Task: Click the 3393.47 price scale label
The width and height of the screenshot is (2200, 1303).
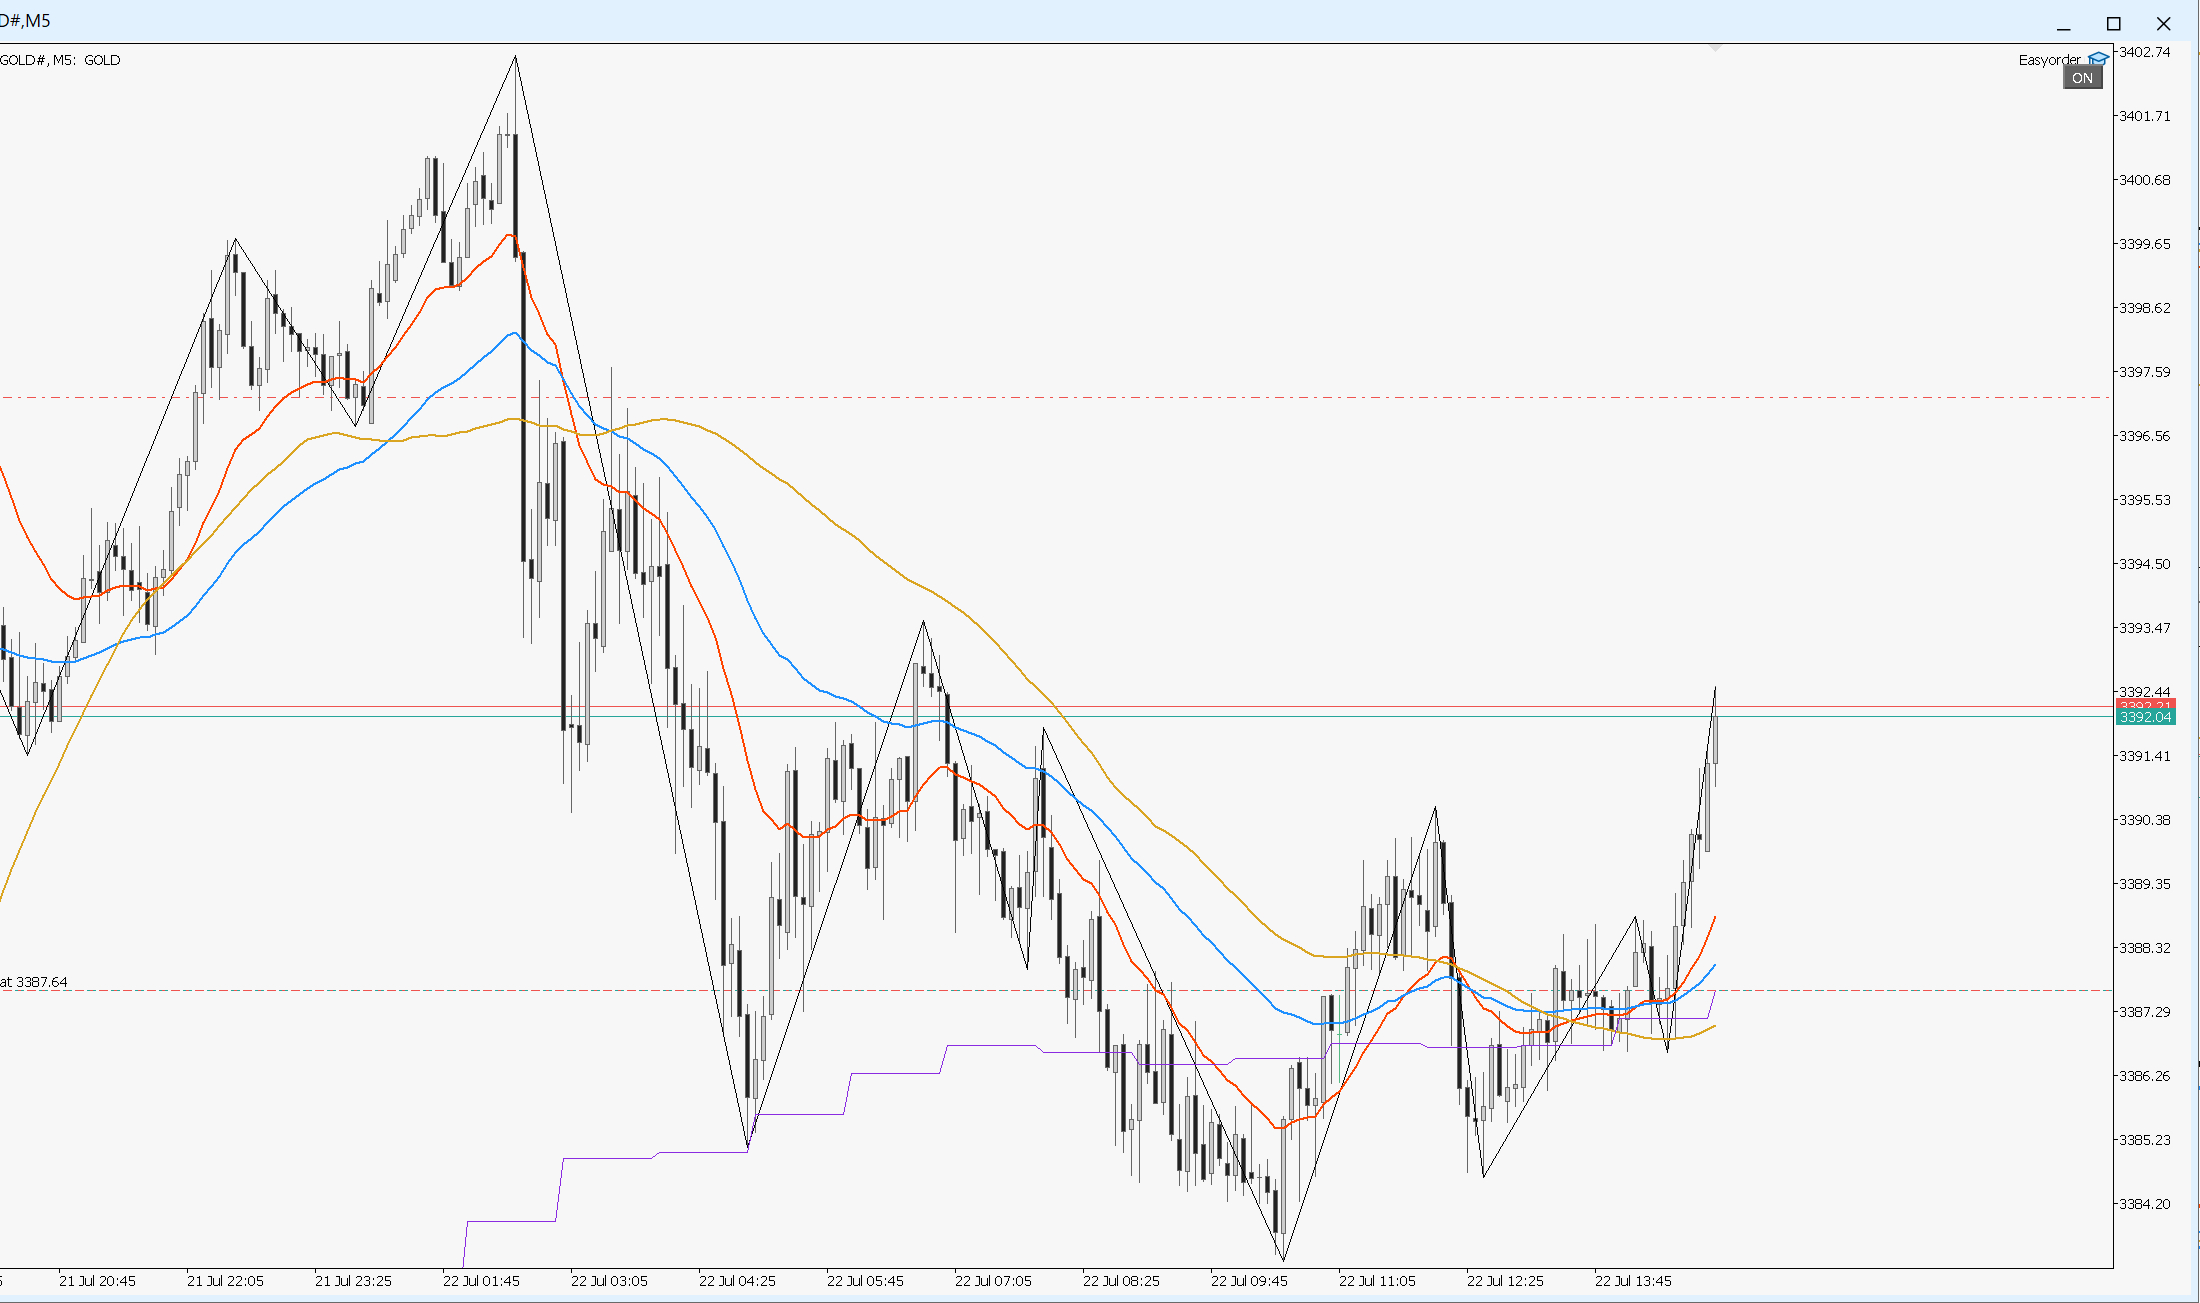Action: 2145,628
